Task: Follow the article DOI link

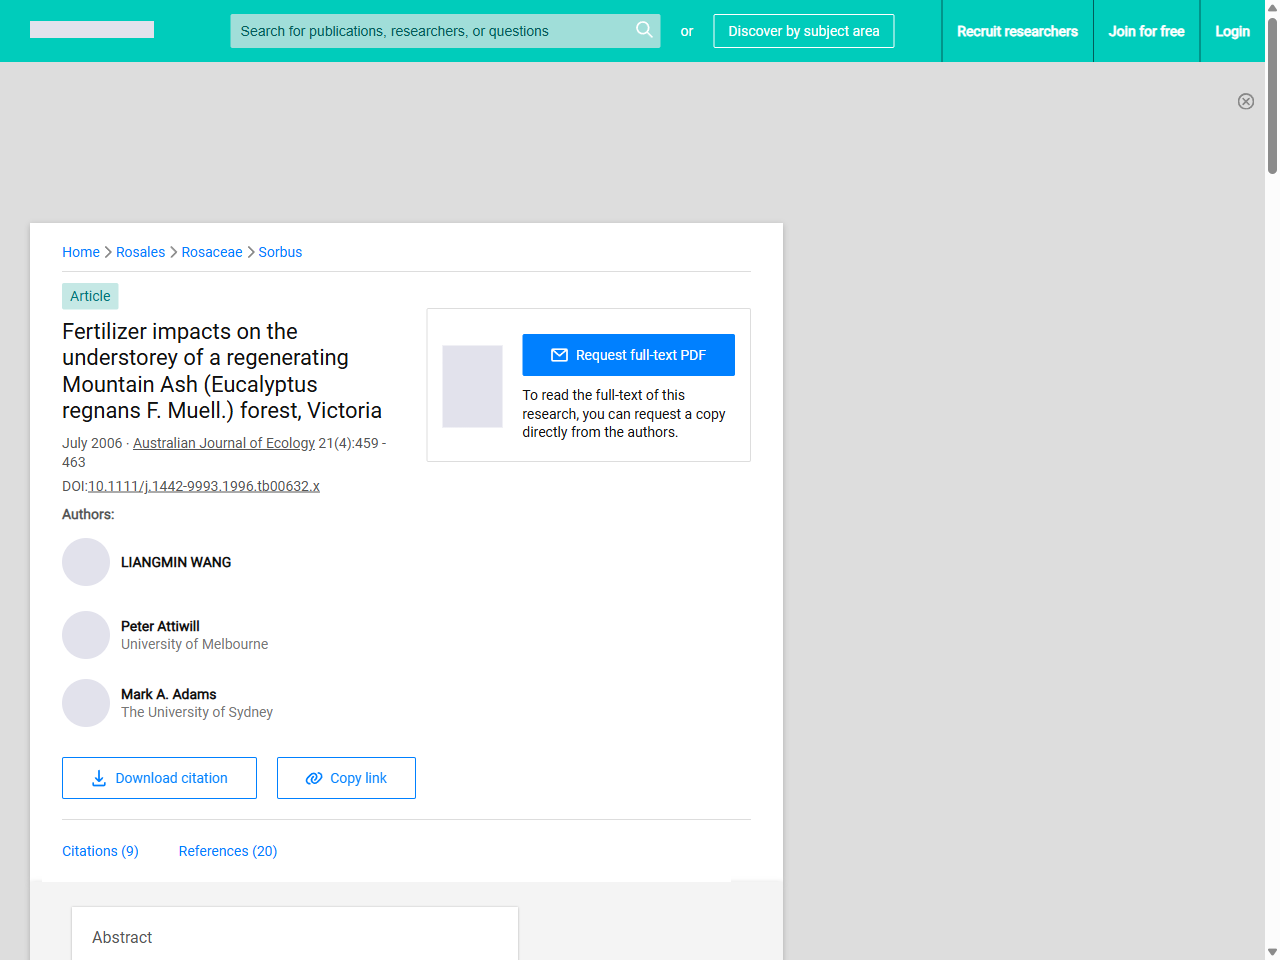Action: 204,486
